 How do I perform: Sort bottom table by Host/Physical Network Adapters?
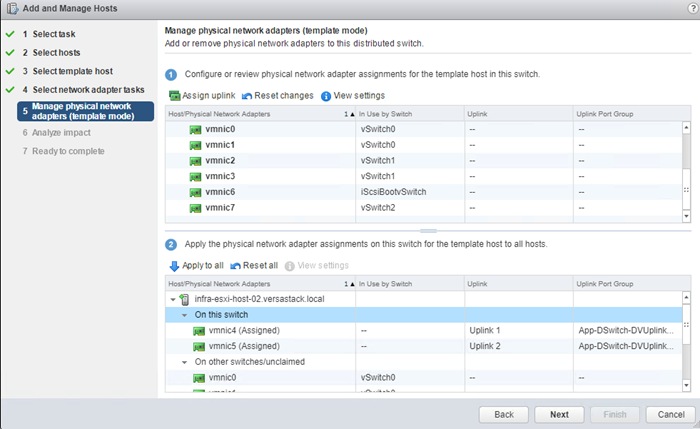pos(260,284)
